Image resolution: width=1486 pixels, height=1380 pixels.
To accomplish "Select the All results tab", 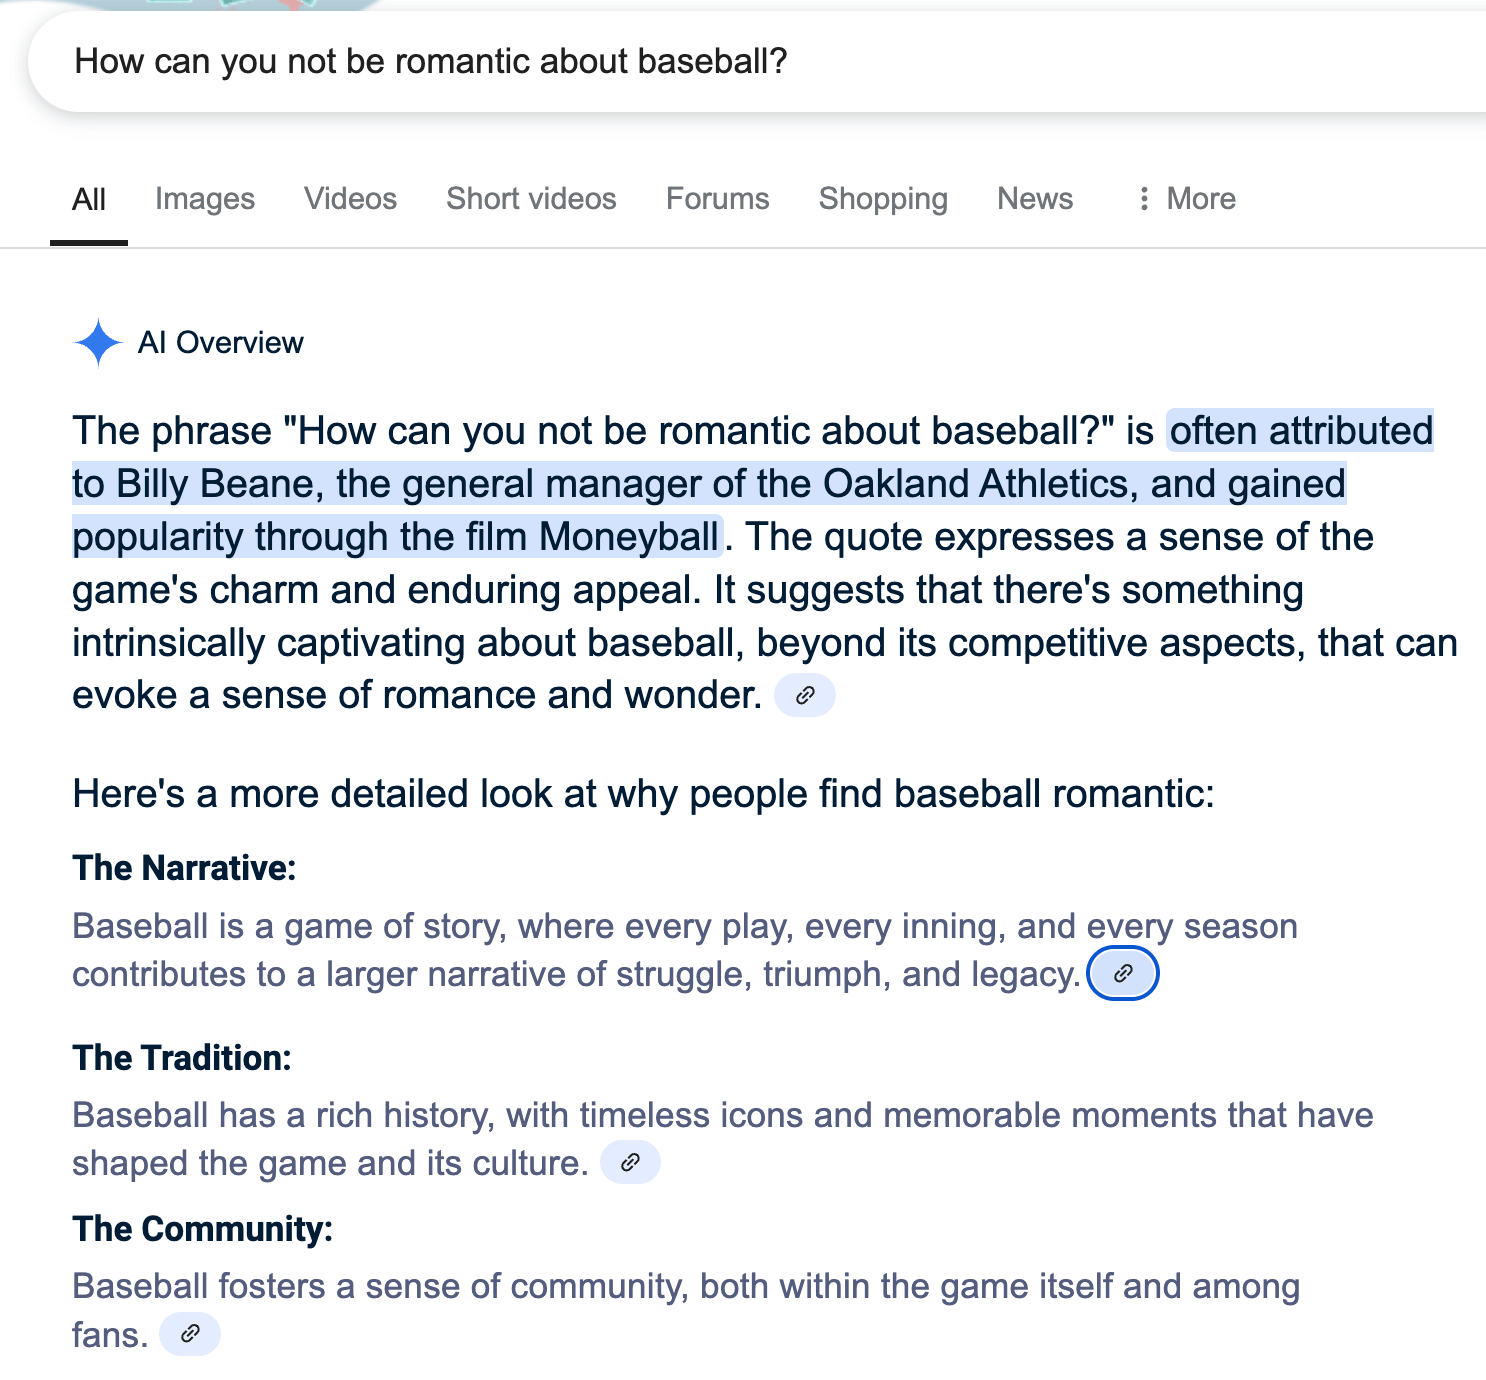I will pos(89,199).
